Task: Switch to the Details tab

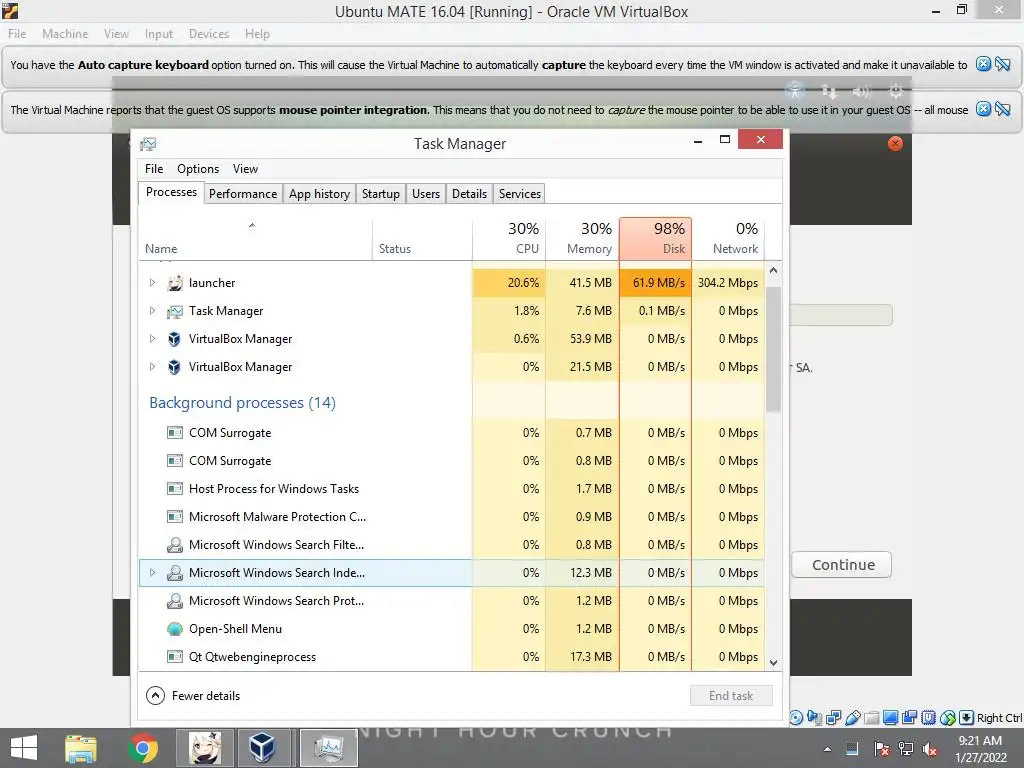Action: 470,194
